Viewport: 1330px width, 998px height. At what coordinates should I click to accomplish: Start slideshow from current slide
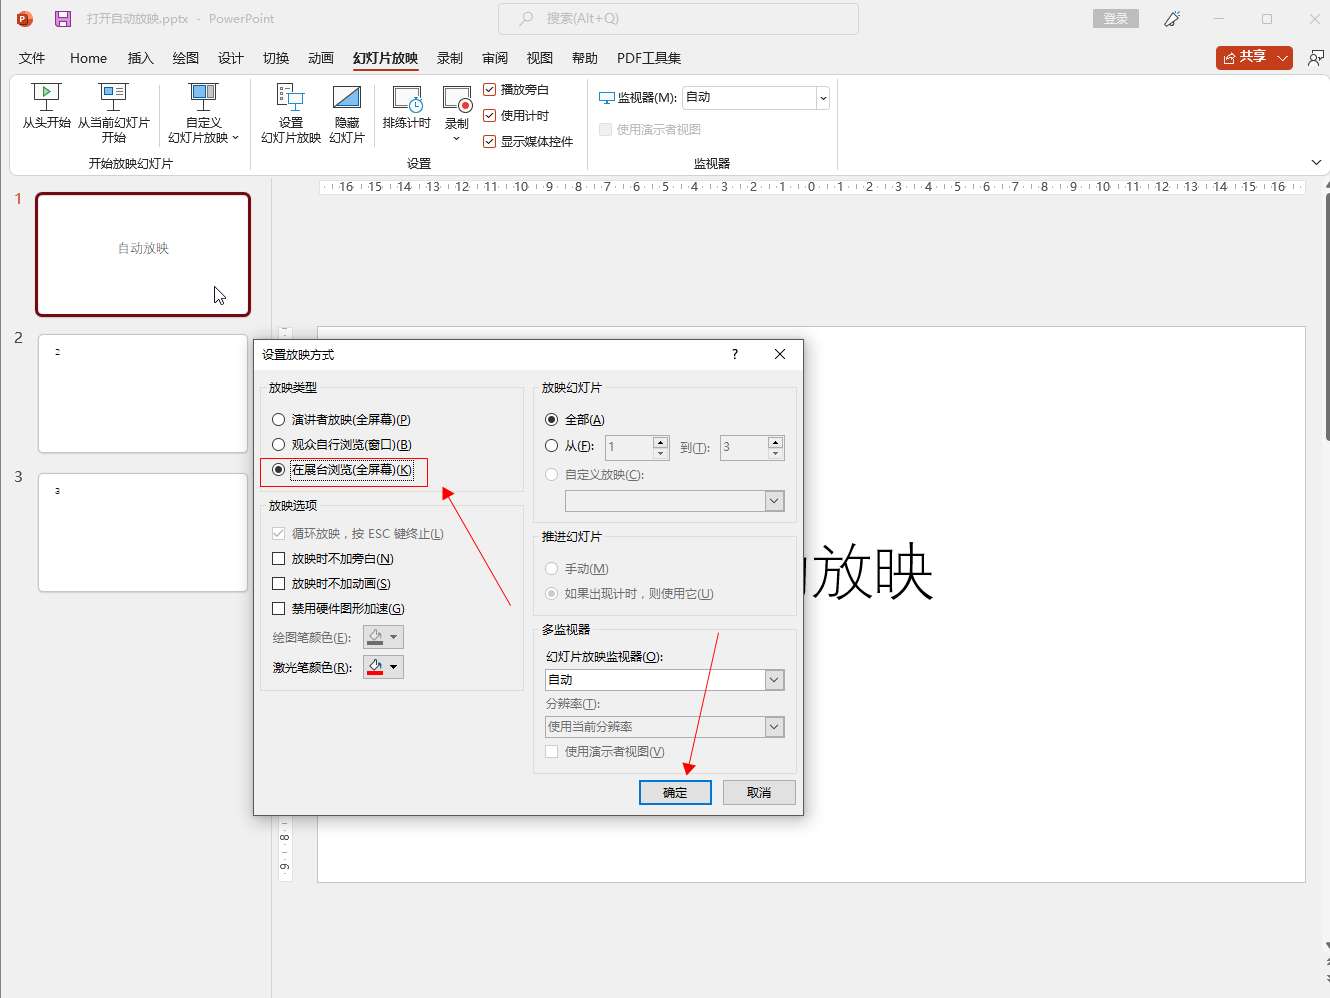113,112
